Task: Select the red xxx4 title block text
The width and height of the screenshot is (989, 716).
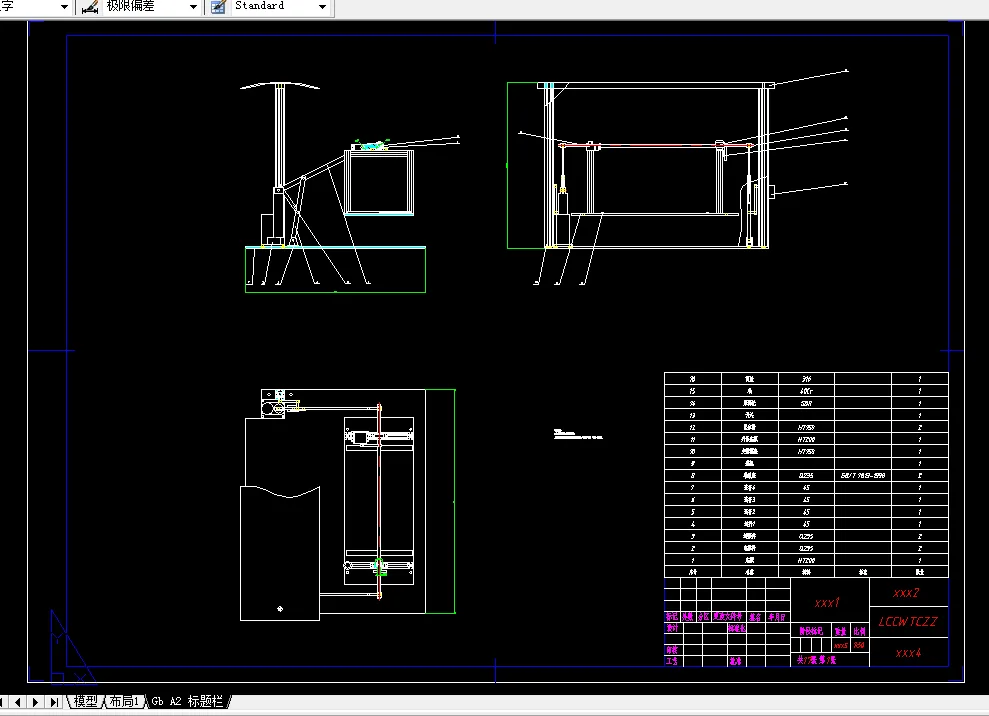Action: tap(908, 653)
